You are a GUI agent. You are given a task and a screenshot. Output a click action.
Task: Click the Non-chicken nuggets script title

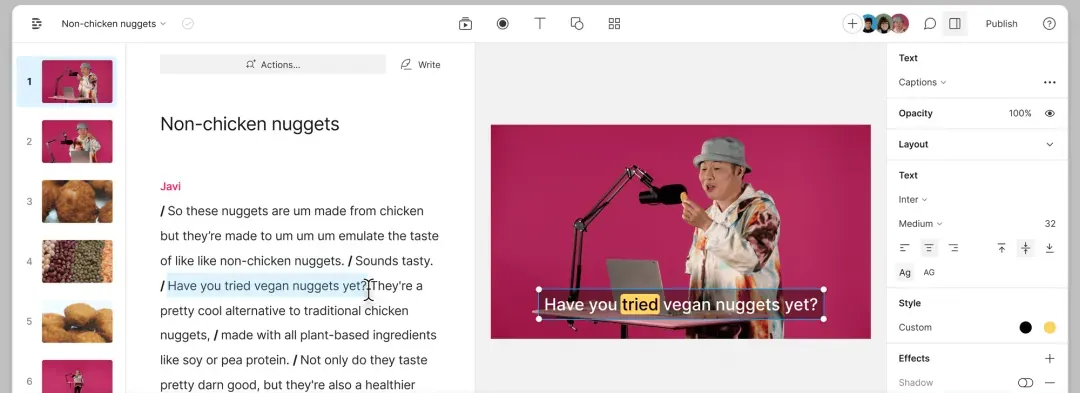pos(249,124)
